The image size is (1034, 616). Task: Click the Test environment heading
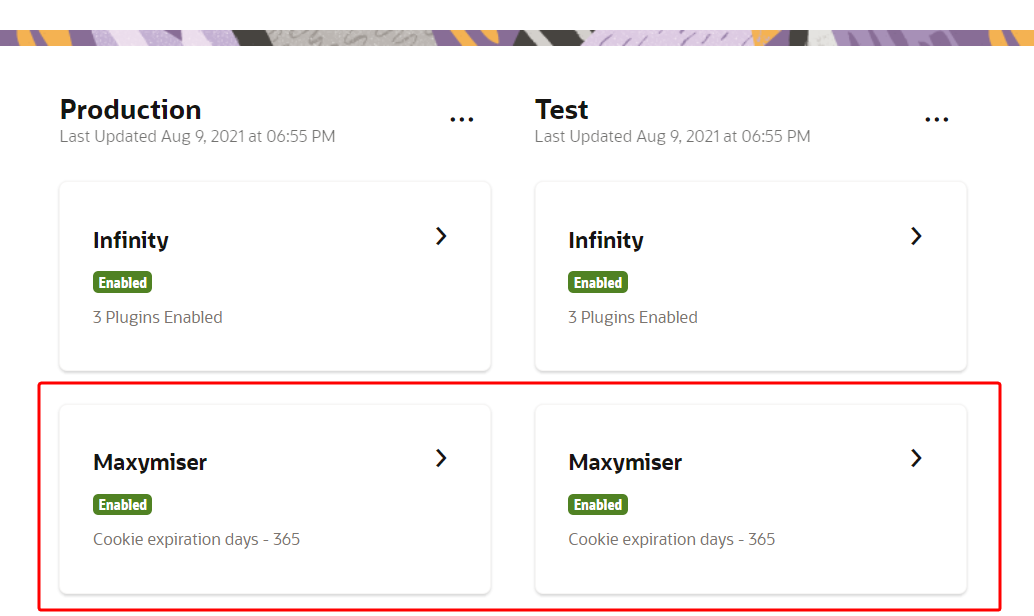click(x=562, y=109)
